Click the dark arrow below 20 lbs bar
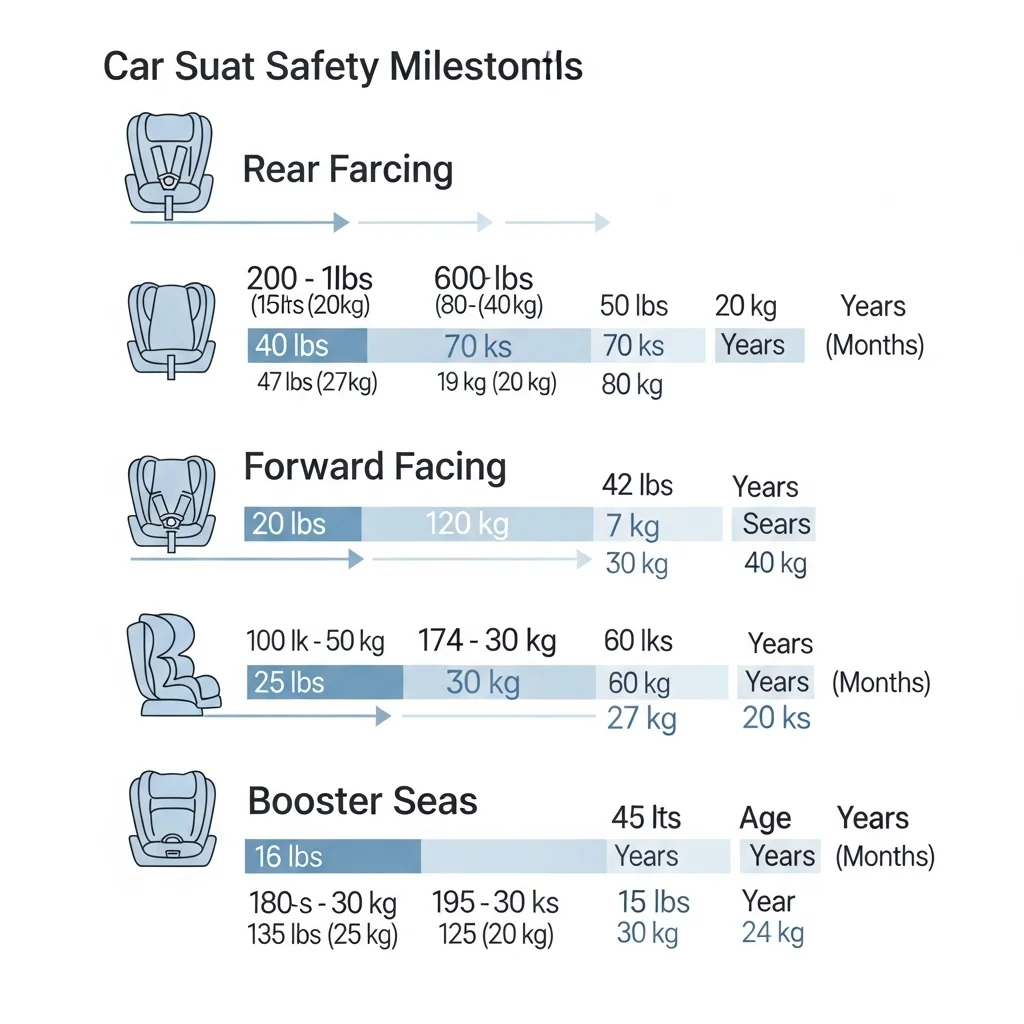Viewport: 1024px width, 1024px height. [x=247, y=560]
